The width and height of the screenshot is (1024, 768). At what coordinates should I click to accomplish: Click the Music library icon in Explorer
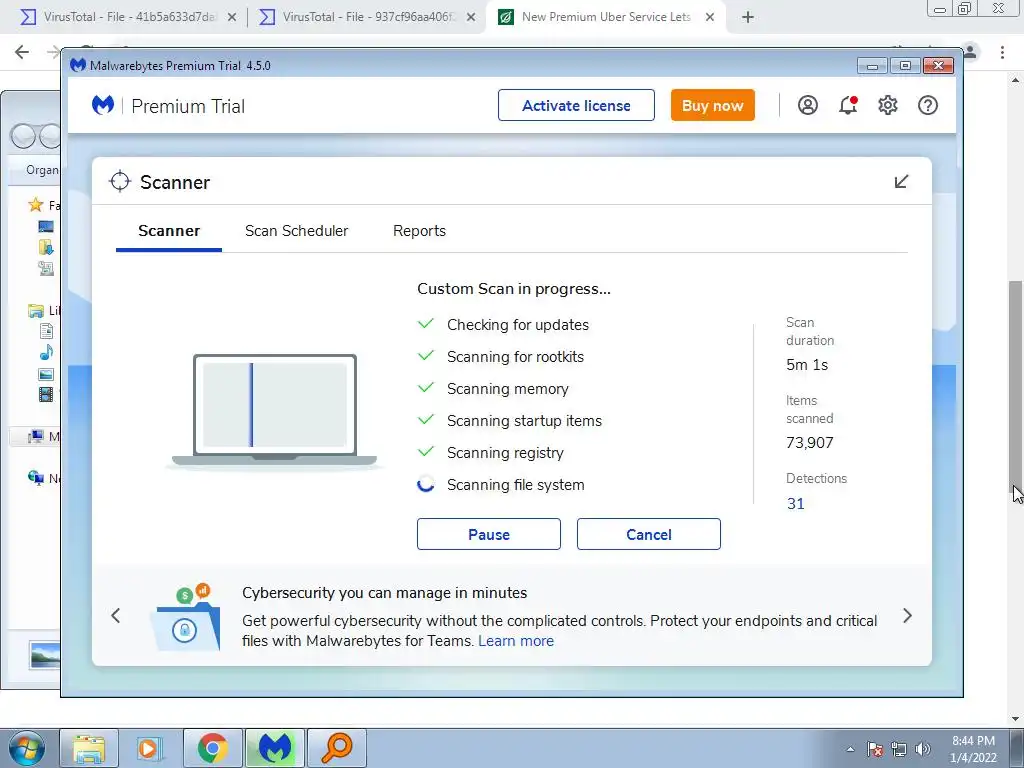pyautogui.click(x=46, y=353)
